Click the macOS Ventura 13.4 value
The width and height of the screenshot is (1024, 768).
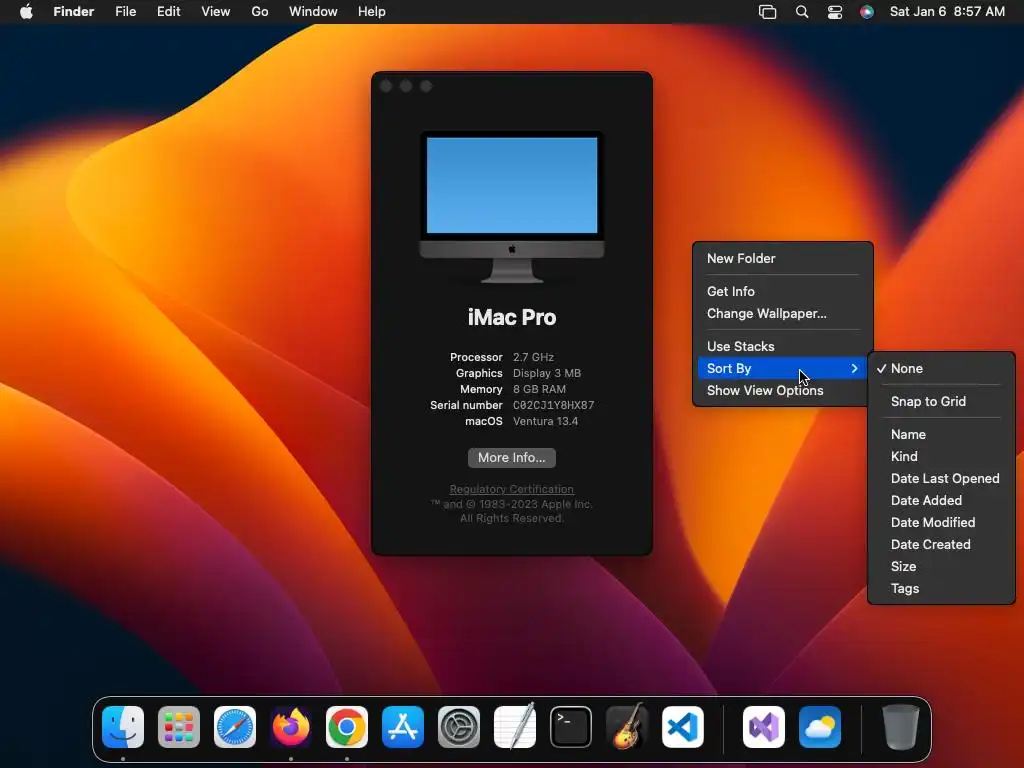tap(545, 421)
